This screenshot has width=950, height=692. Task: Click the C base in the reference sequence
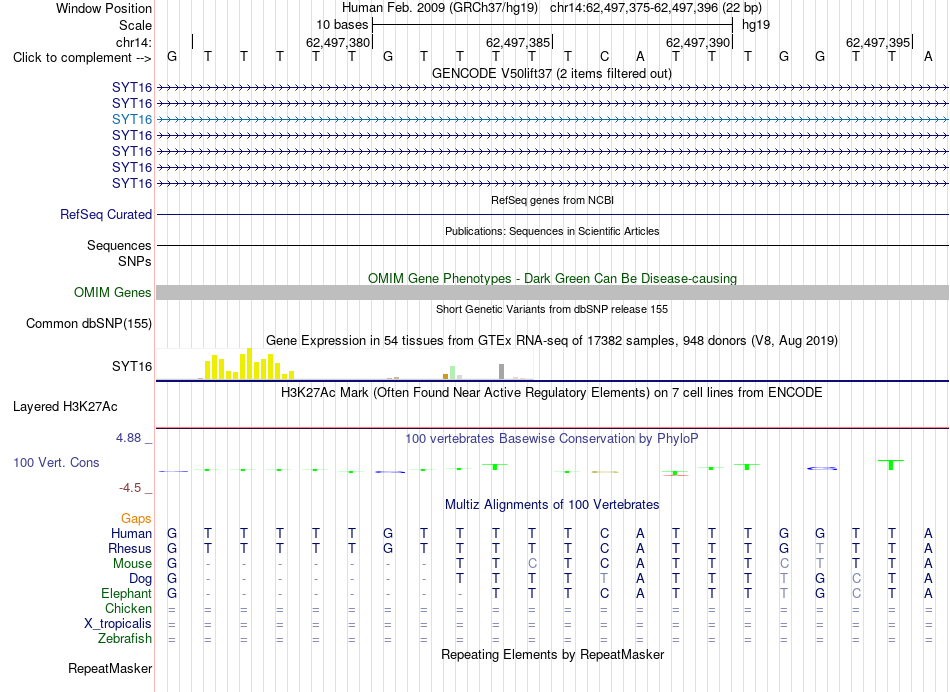604,57
